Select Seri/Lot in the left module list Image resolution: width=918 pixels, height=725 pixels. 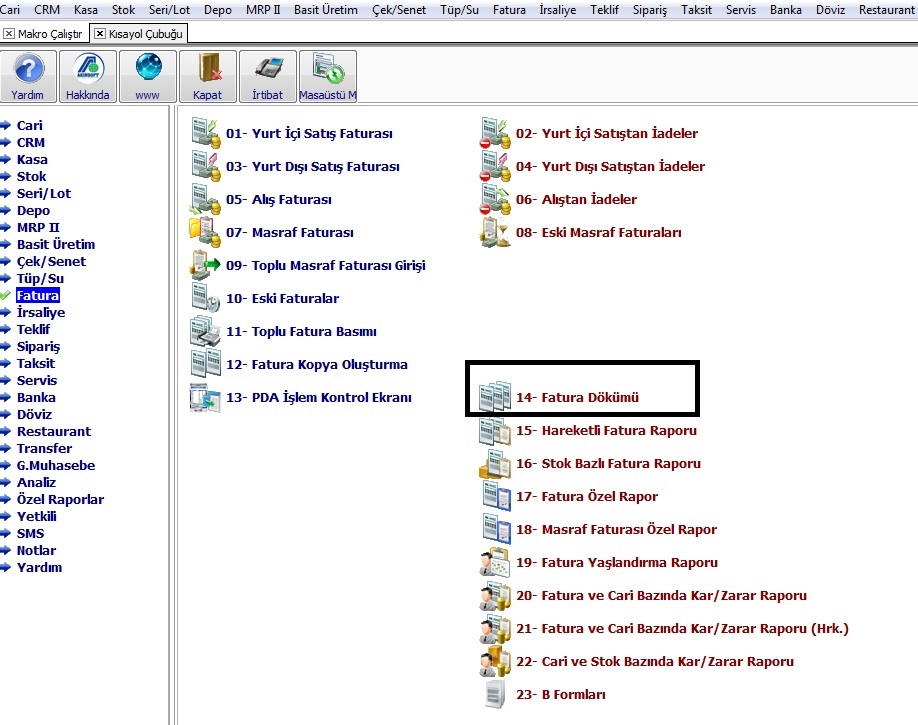pos(44,193)
